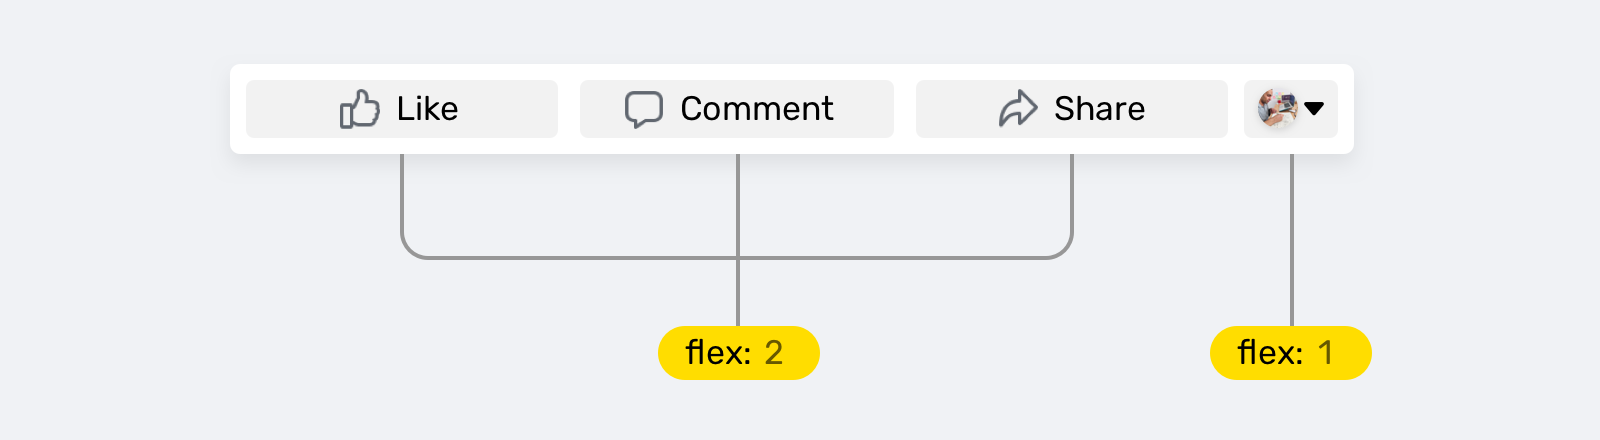Click the Comment speech bubble icon
Viewport: 1600px width, 440px height.
click(644, 109)
